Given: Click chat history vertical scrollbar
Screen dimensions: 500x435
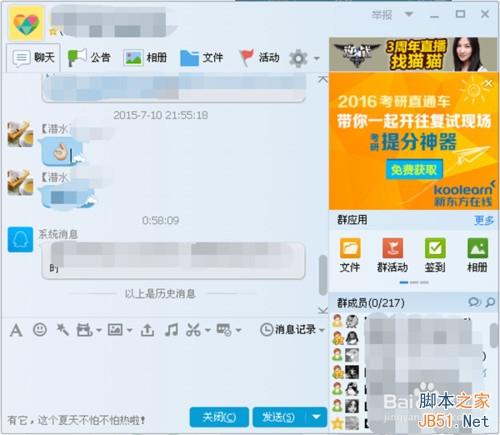Looking at the screenshot, I should point(322,275).
